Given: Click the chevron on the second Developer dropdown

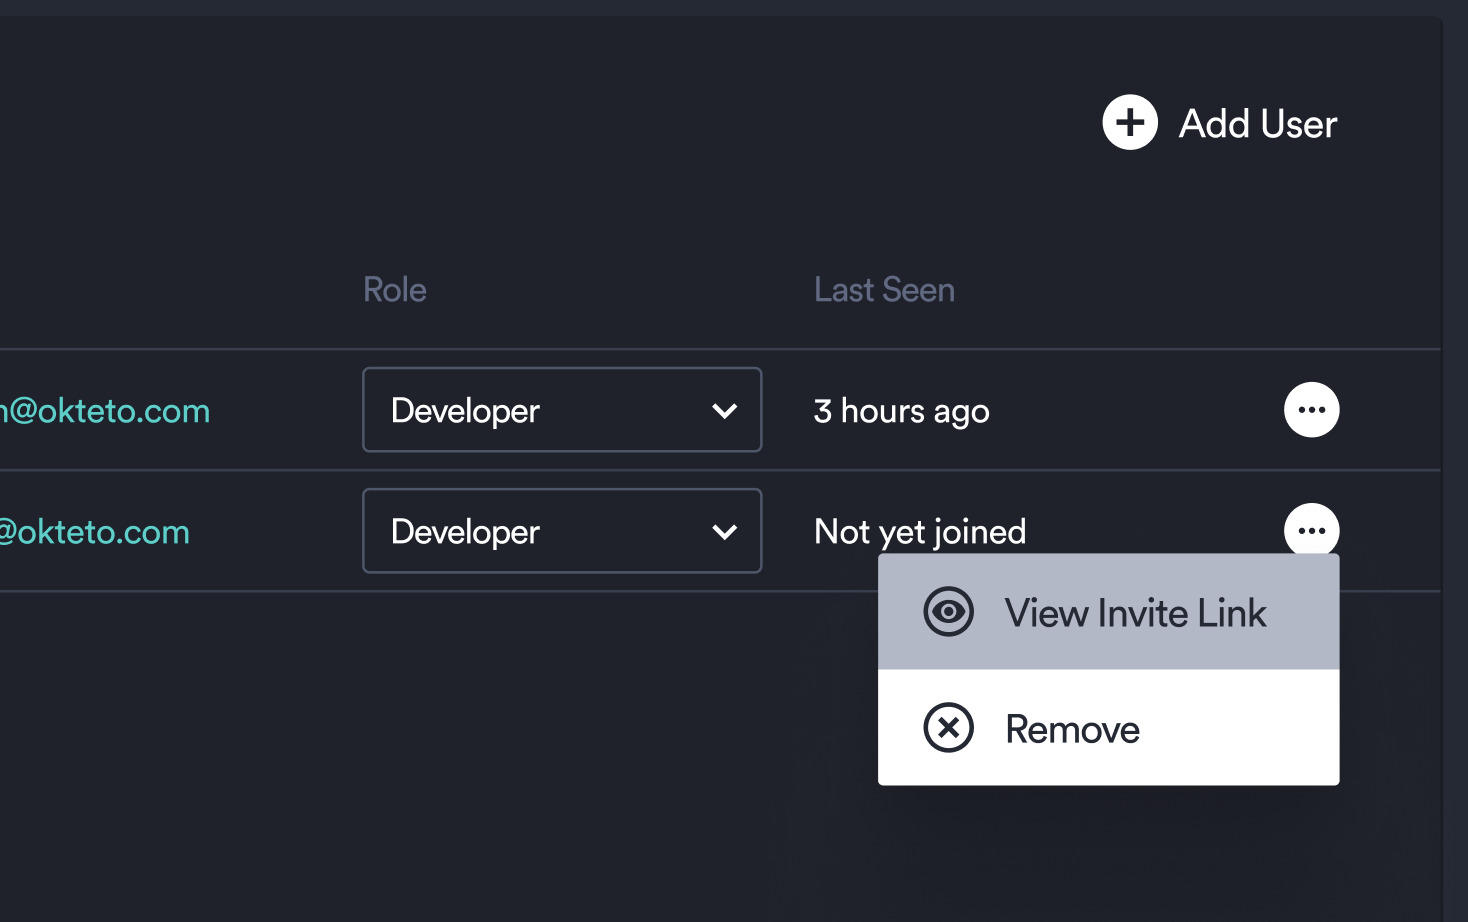Looking at the screenshot, I should pyautogui.click(x=725, y=531).
